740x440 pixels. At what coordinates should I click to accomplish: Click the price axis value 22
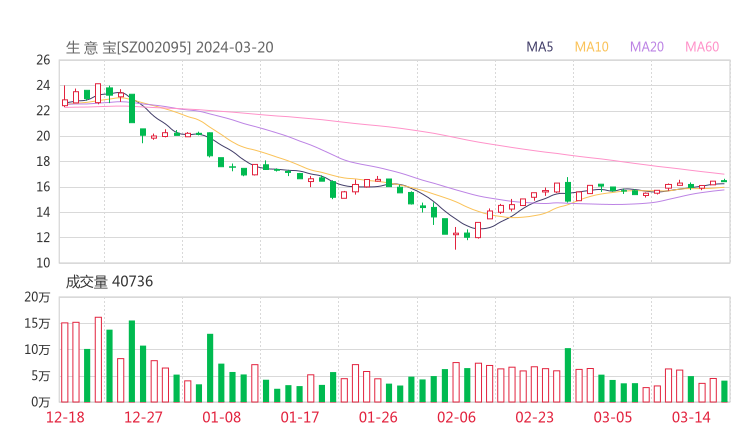pyautogui.click(x=43, y=111)
